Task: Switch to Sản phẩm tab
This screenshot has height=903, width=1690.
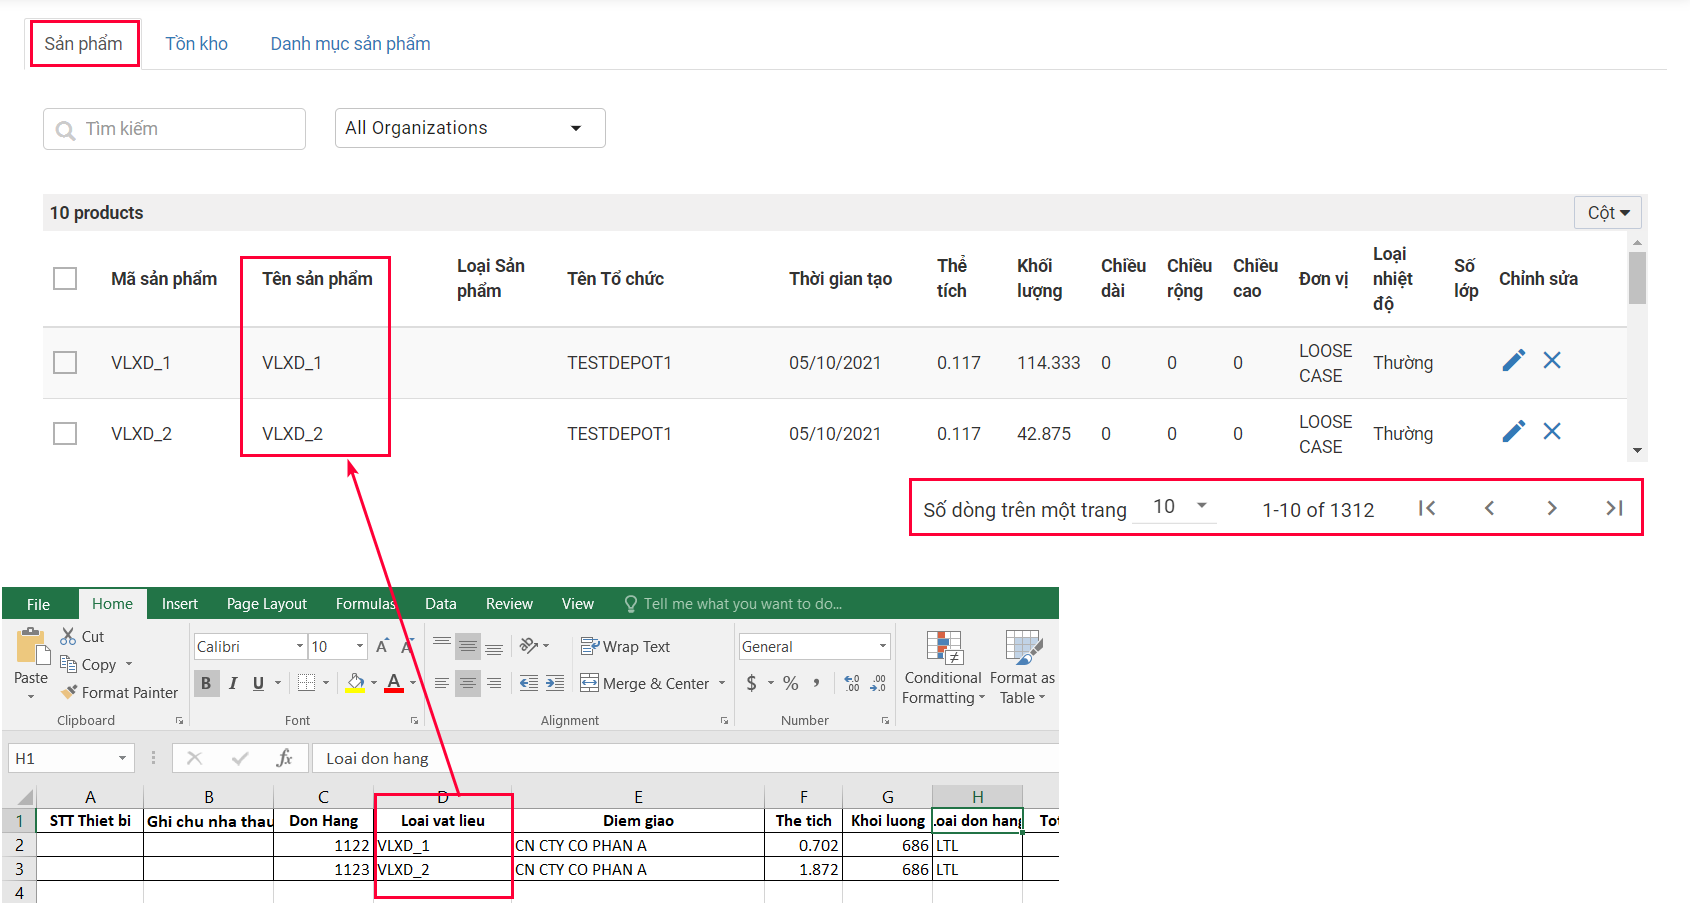Action: click(84, 44)
